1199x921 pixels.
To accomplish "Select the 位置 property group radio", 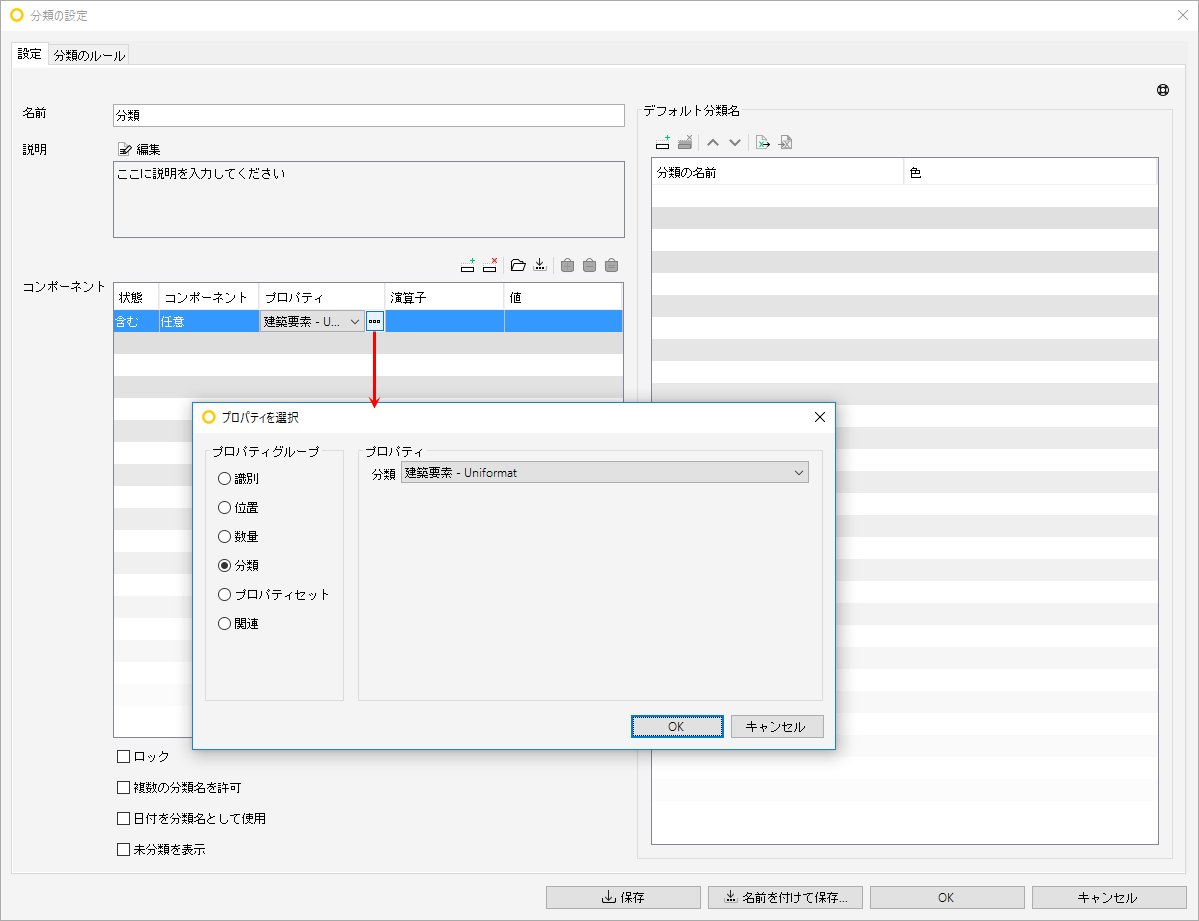I will [x=239, y=508].
